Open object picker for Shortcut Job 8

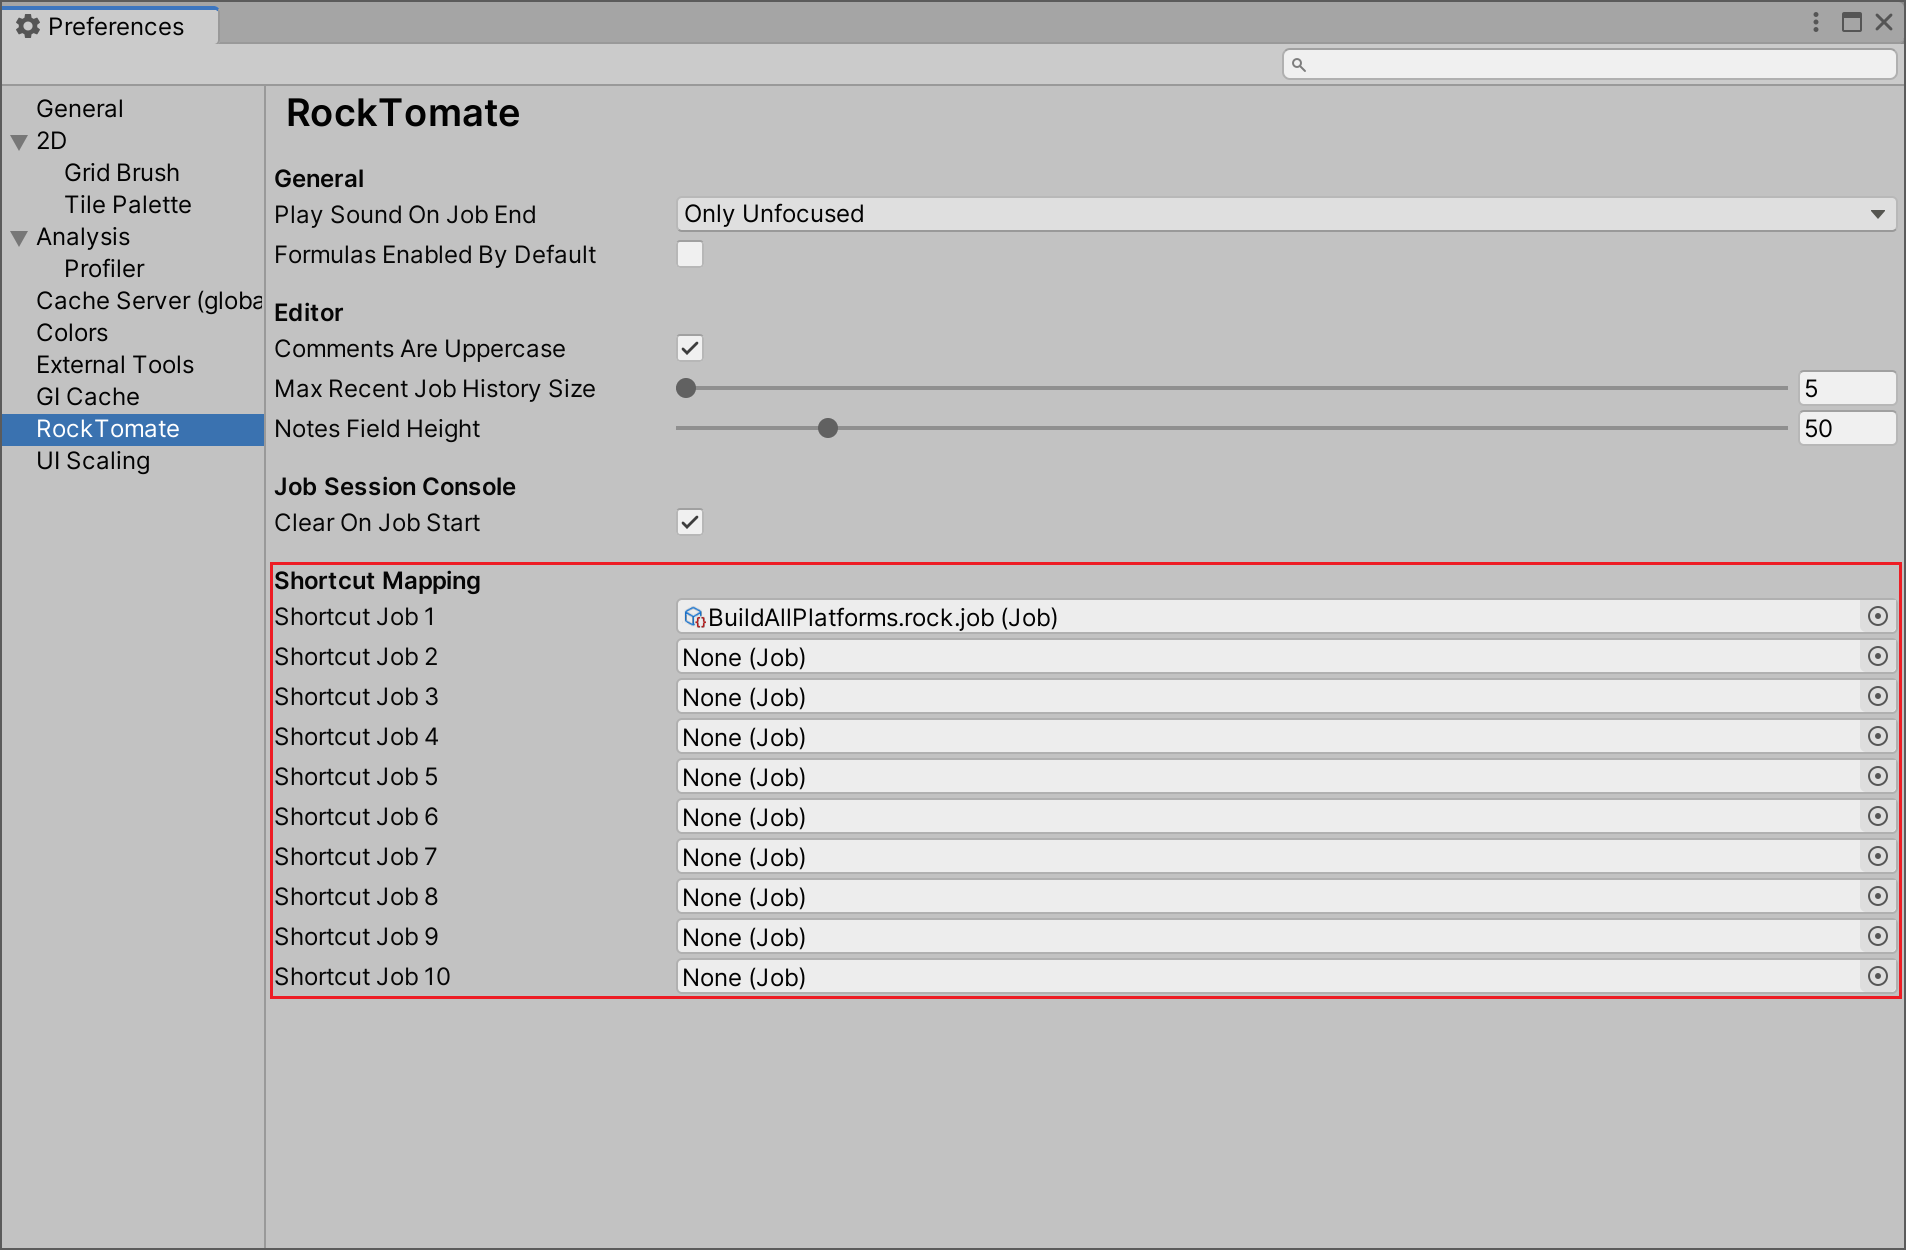click(x=1877, y=896)
